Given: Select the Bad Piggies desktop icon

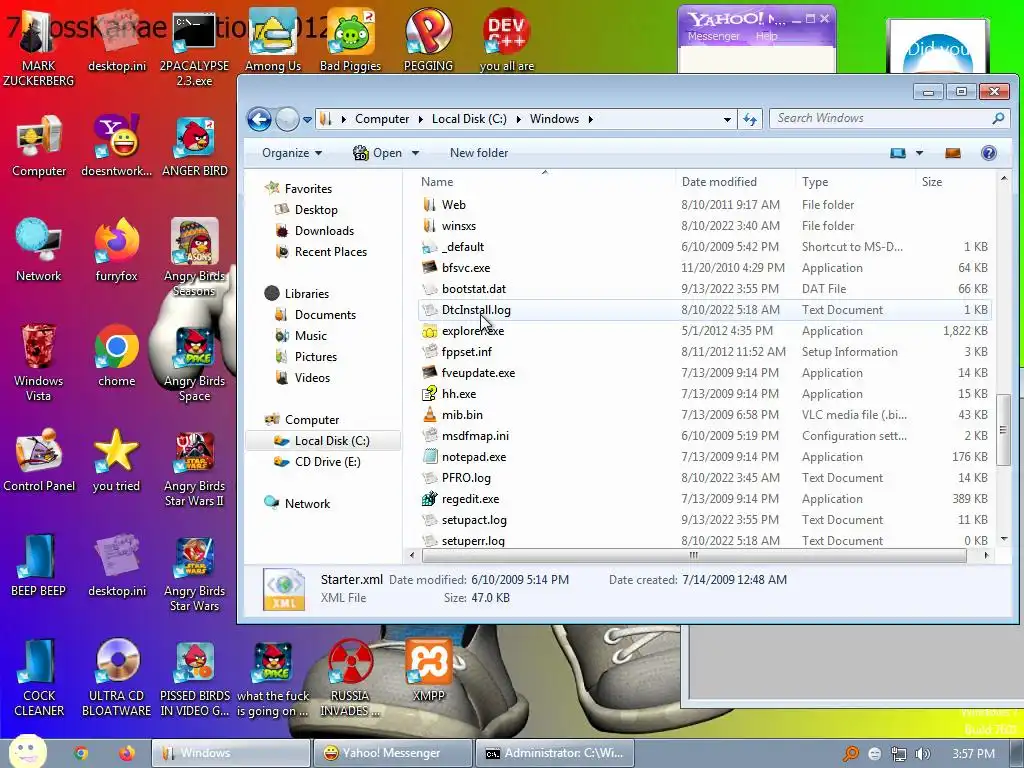Looking at the screenshot, I should (x=350, y=40).
